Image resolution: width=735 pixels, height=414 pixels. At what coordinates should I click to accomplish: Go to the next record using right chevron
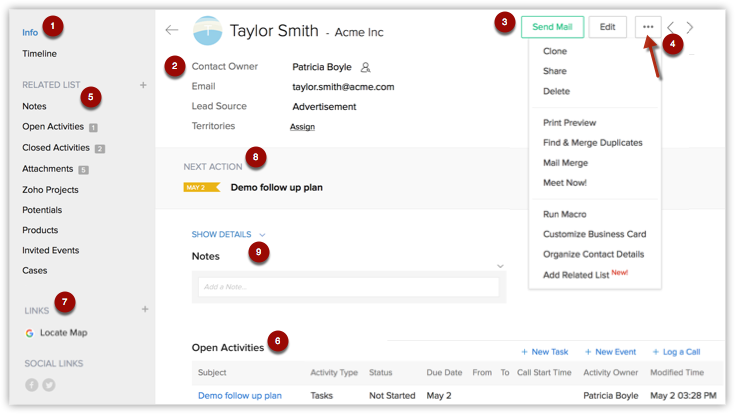pos(690,27)
